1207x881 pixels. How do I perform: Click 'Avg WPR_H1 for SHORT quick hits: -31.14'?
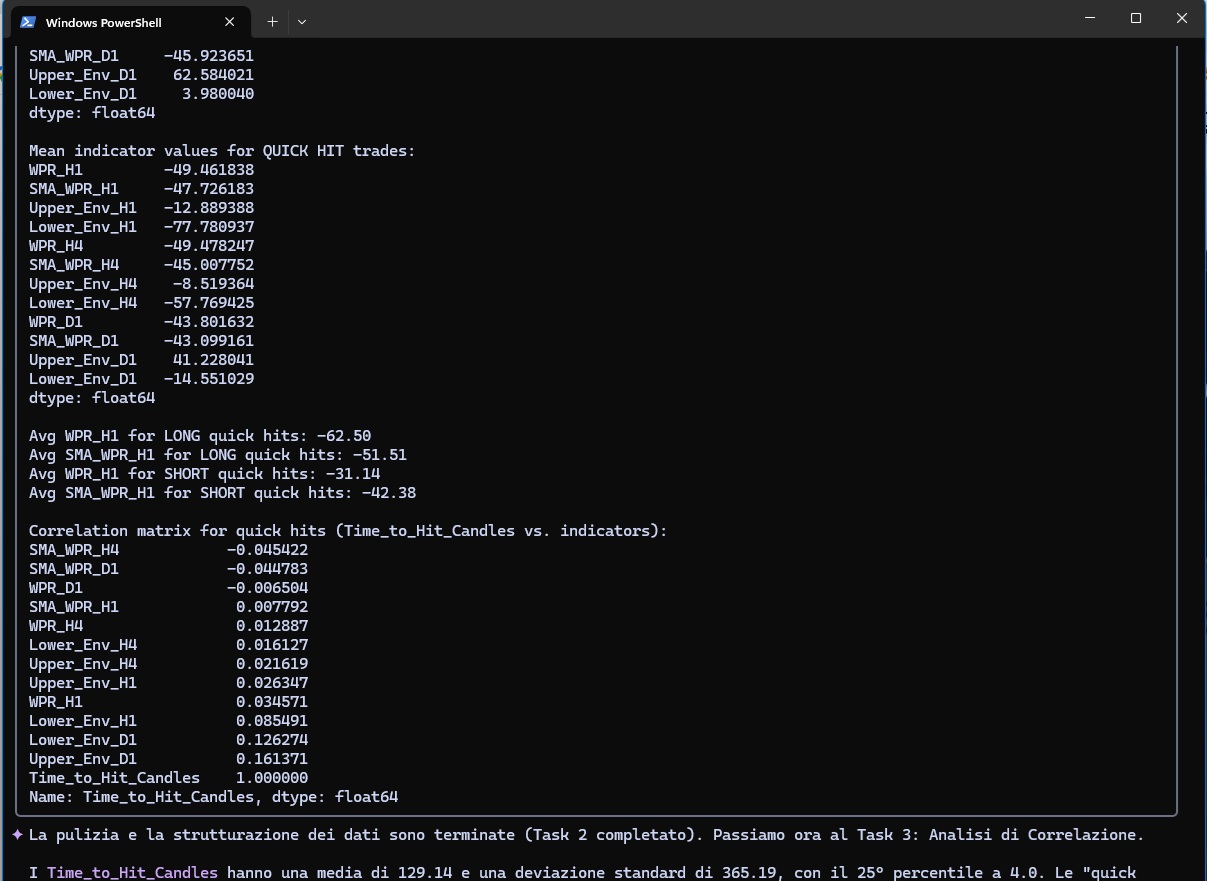click(x=205, y=474)
